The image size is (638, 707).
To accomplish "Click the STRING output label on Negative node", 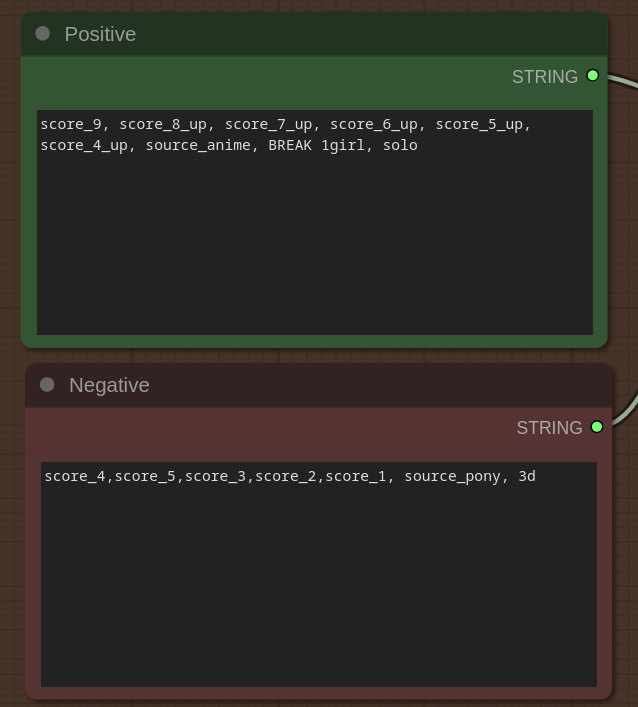I will (549, 428).
